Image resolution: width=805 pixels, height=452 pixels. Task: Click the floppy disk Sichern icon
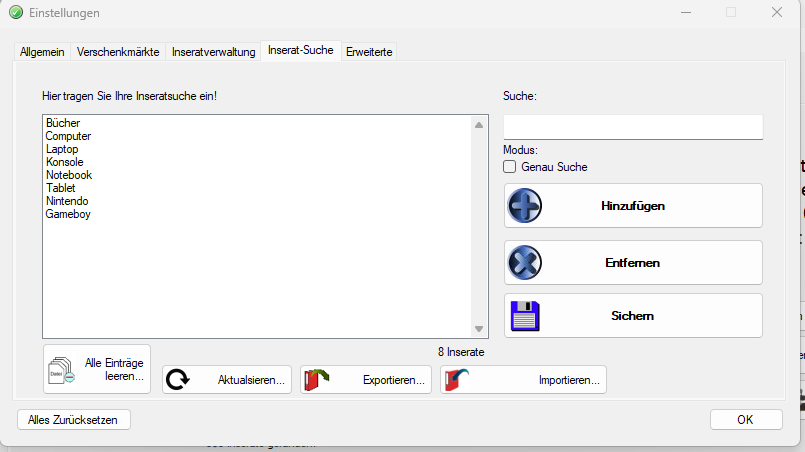pyautogui.click(x=525, y=316)
